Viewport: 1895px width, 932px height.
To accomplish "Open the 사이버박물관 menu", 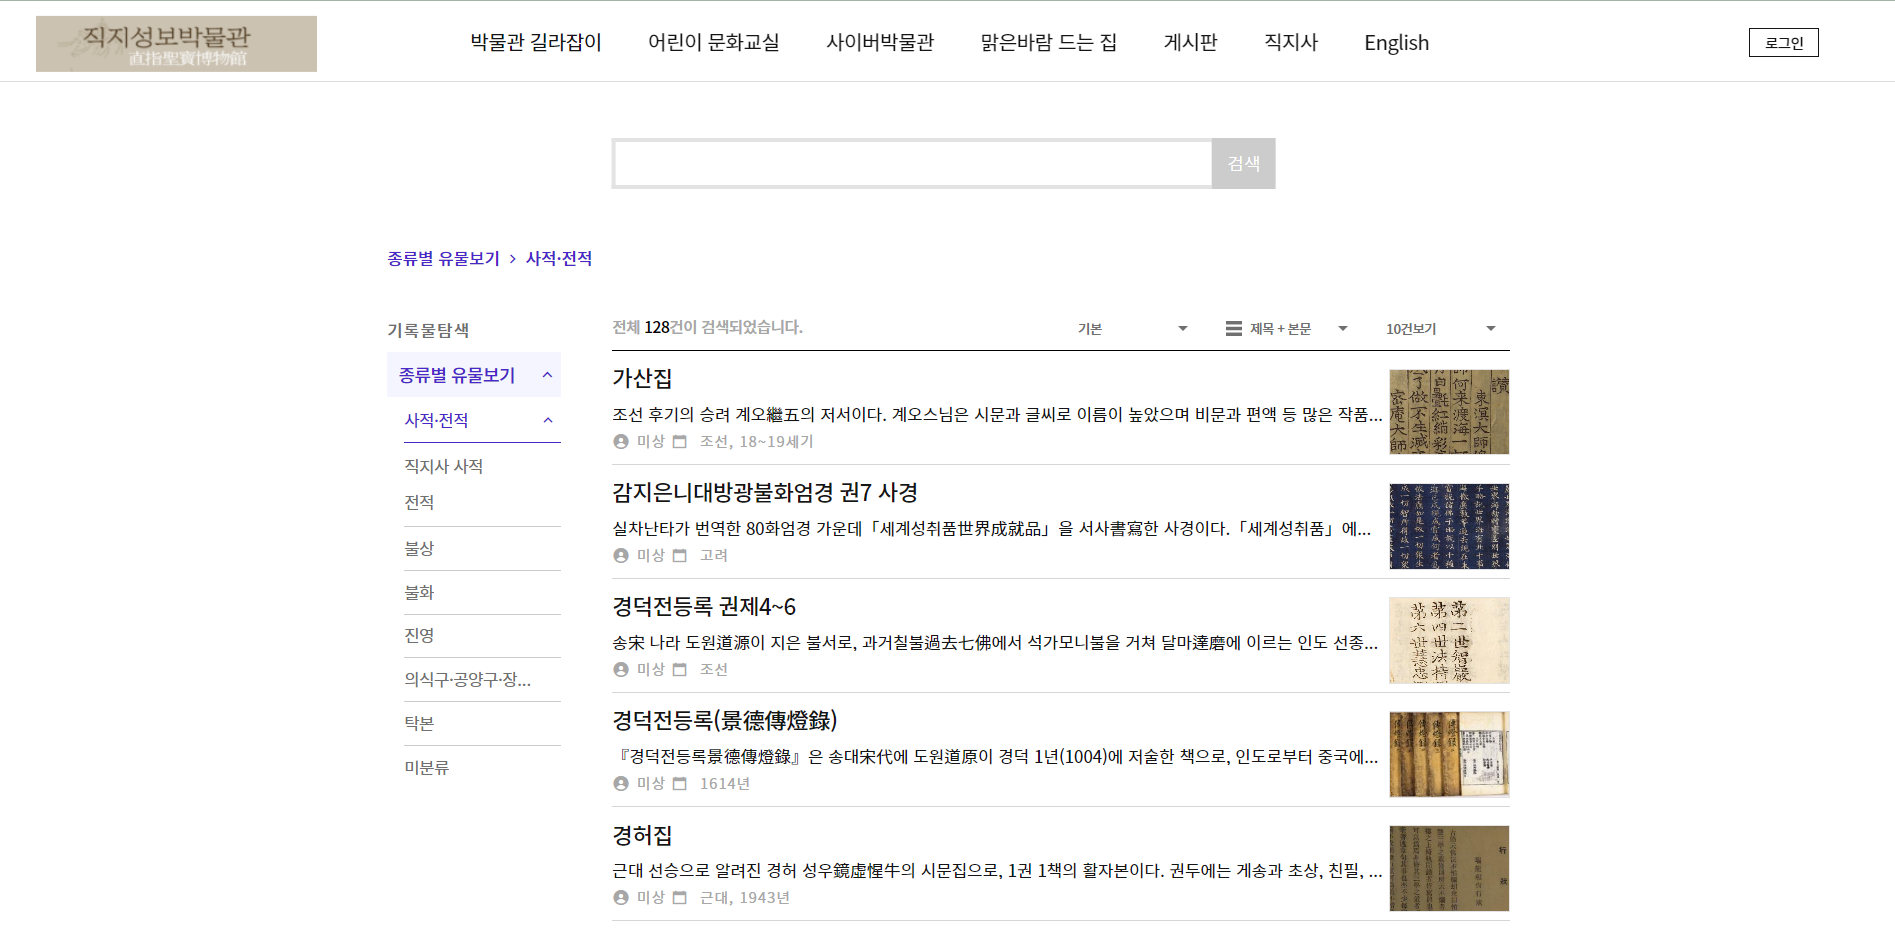I will 879,42.
